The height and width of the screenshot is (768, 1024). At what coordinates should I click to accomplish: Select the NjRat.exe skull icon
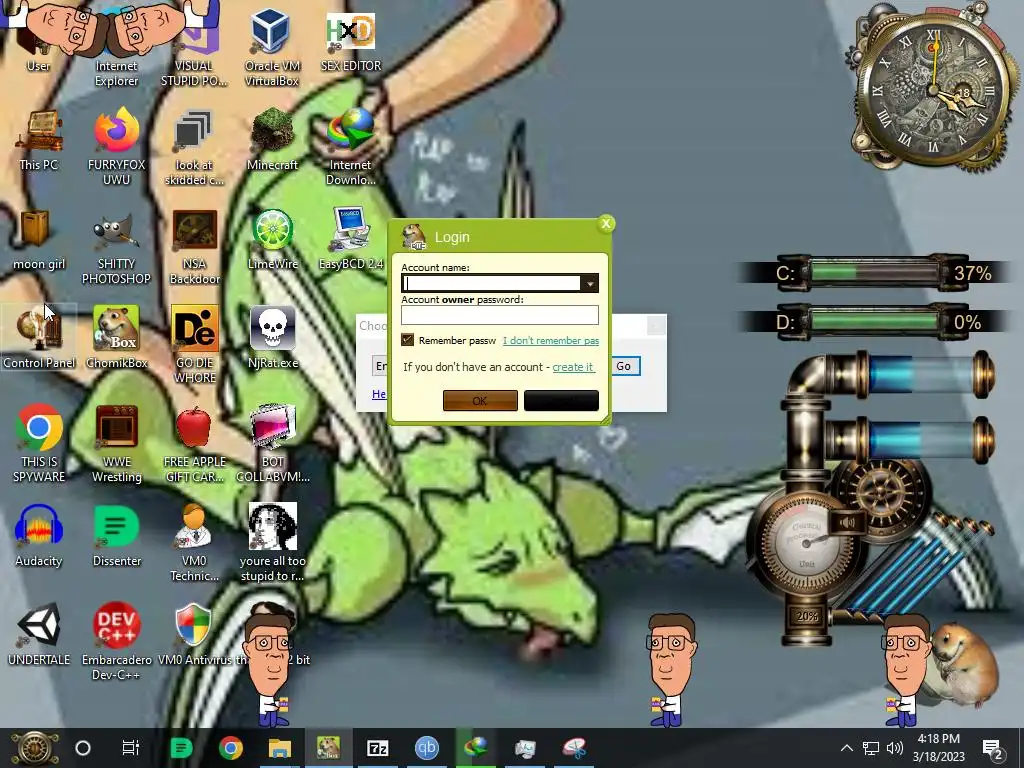click(272, 338)
